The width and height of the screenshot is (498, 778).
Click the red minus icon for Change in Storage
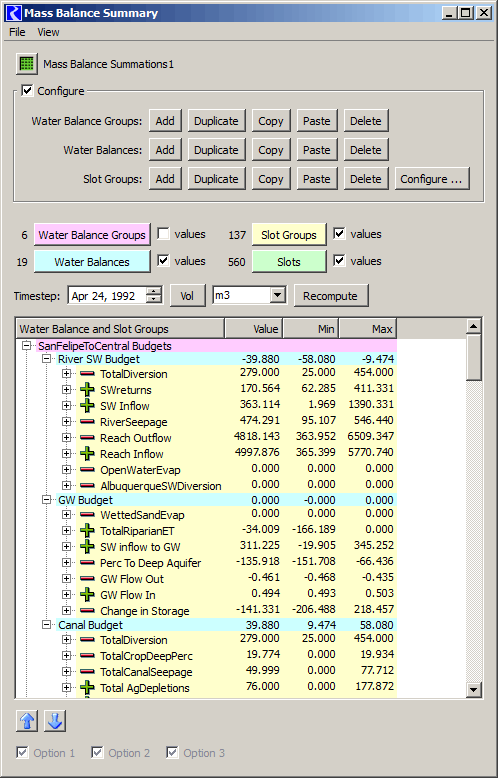(x=87, y=610)
